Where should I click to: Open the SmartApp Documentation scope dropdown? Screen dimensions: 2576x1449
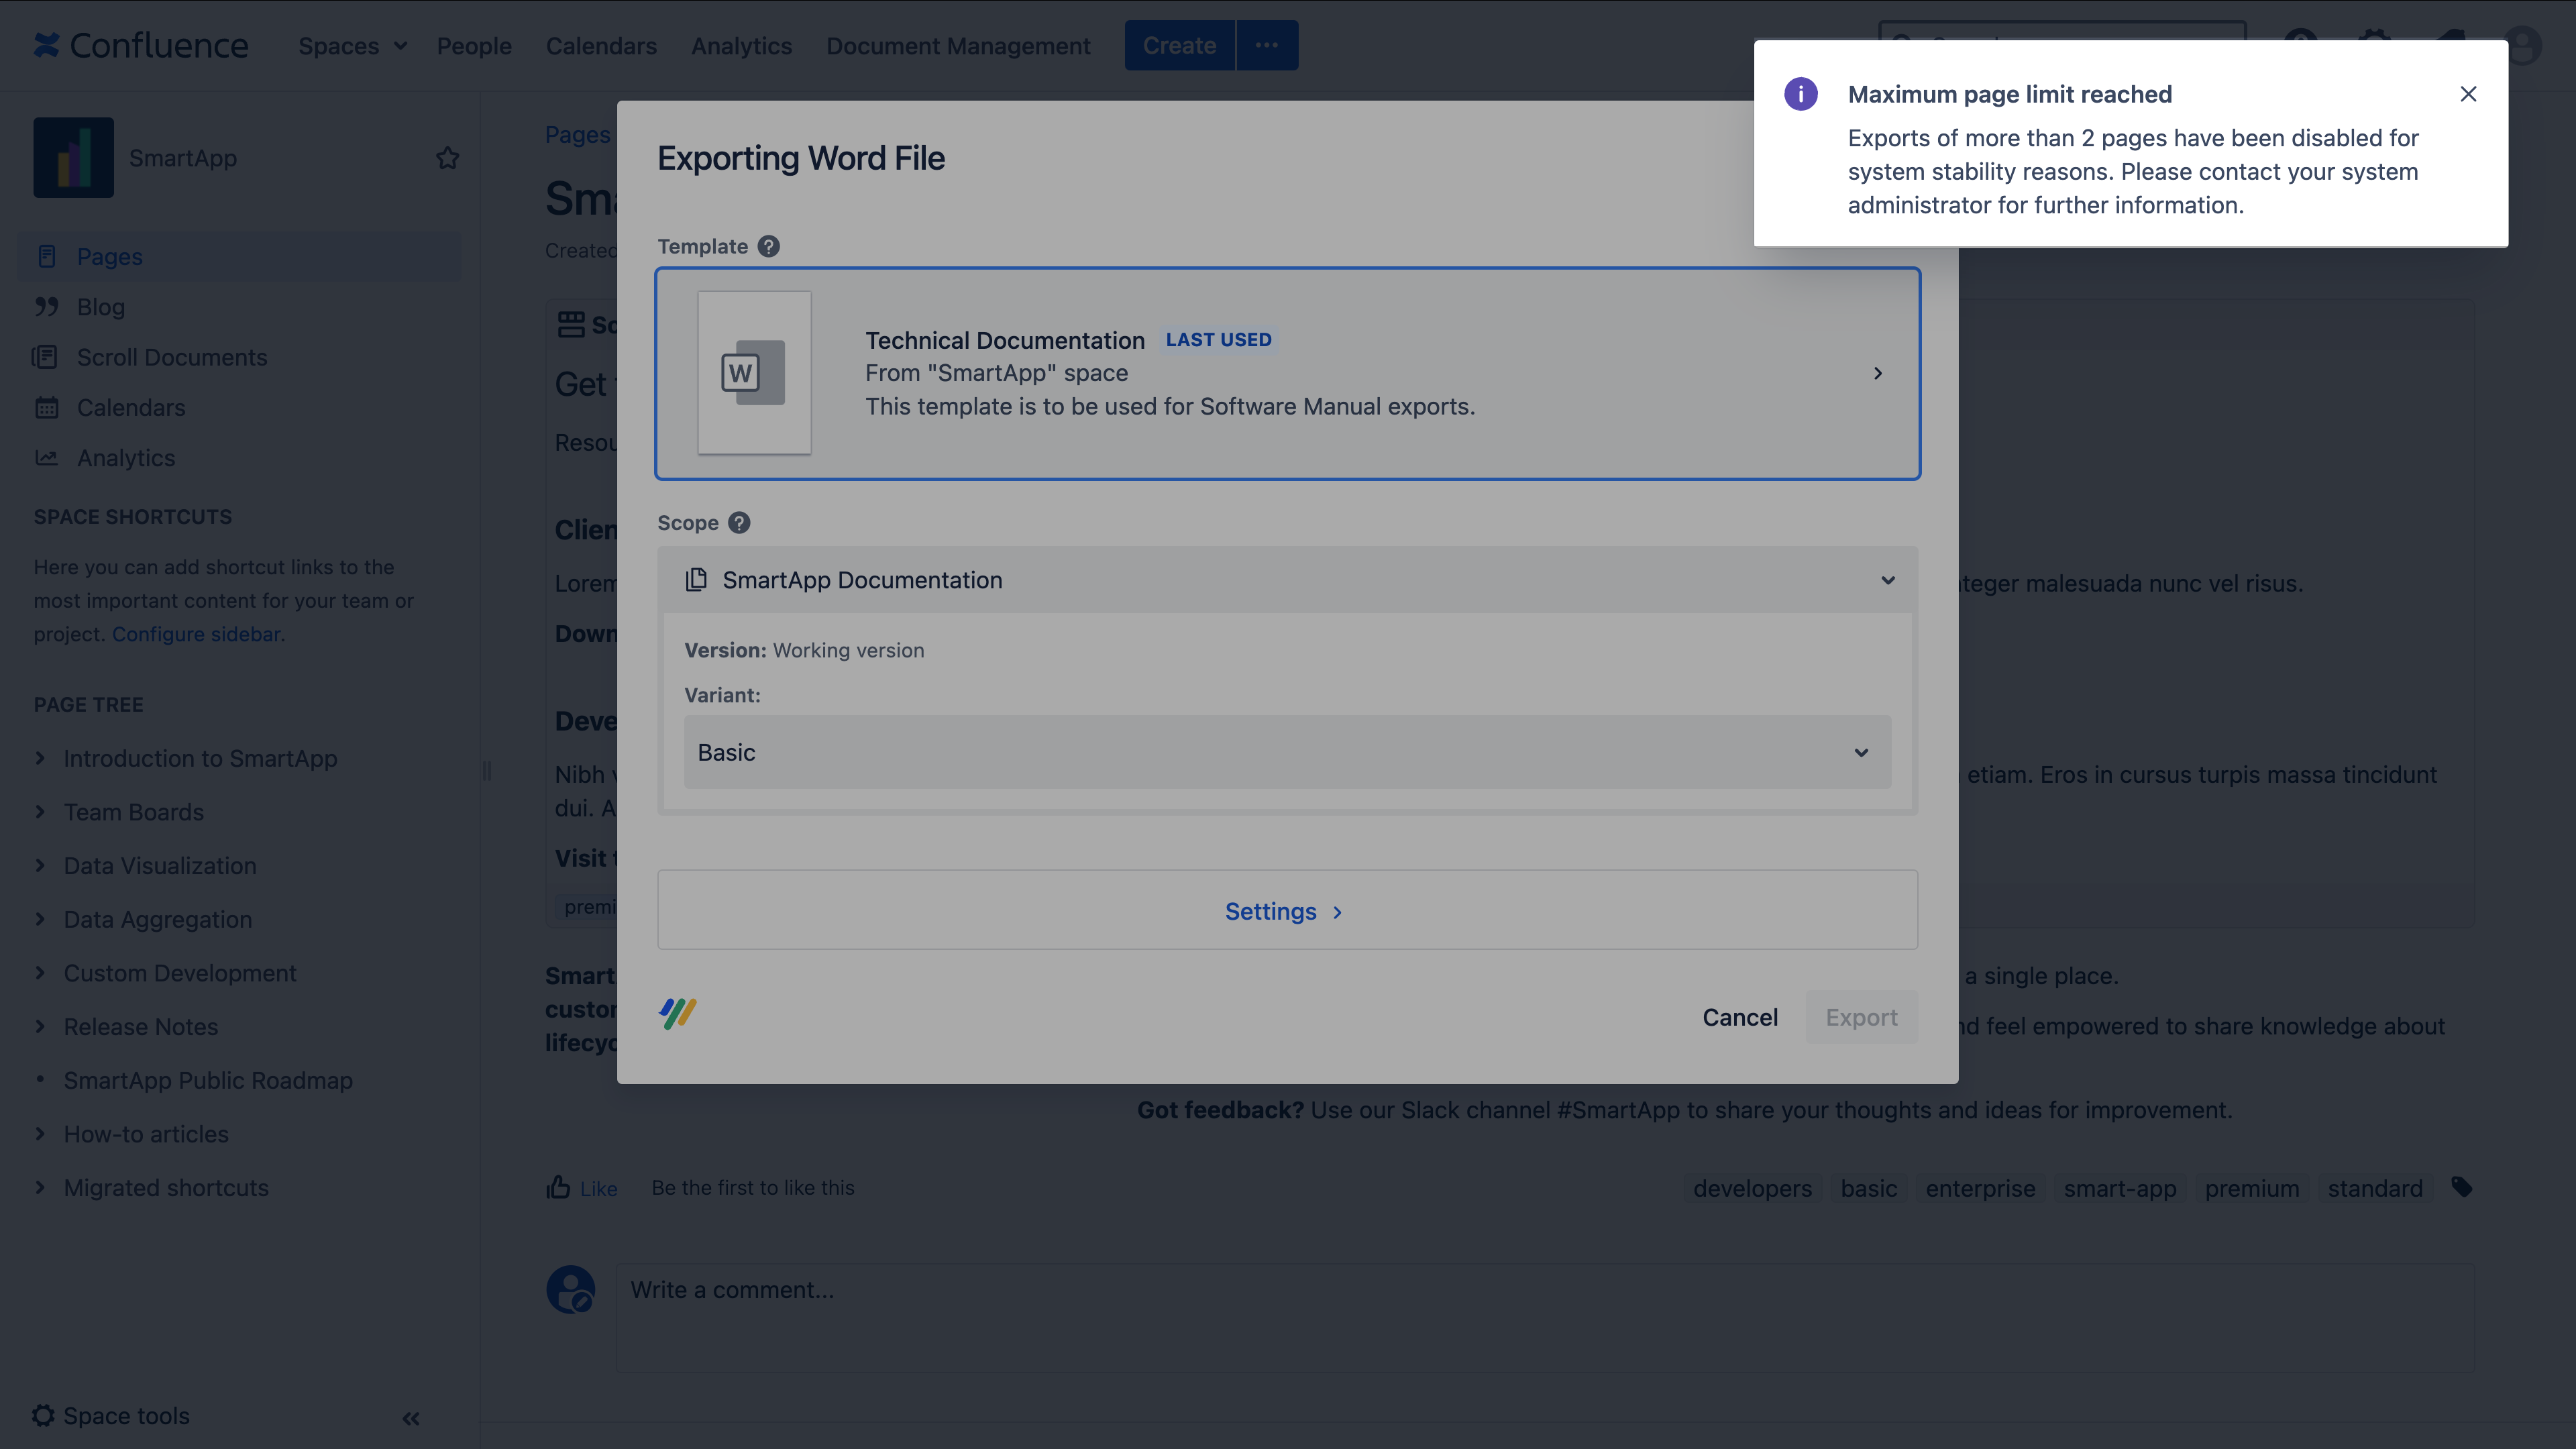click(x=1287, y=580)
